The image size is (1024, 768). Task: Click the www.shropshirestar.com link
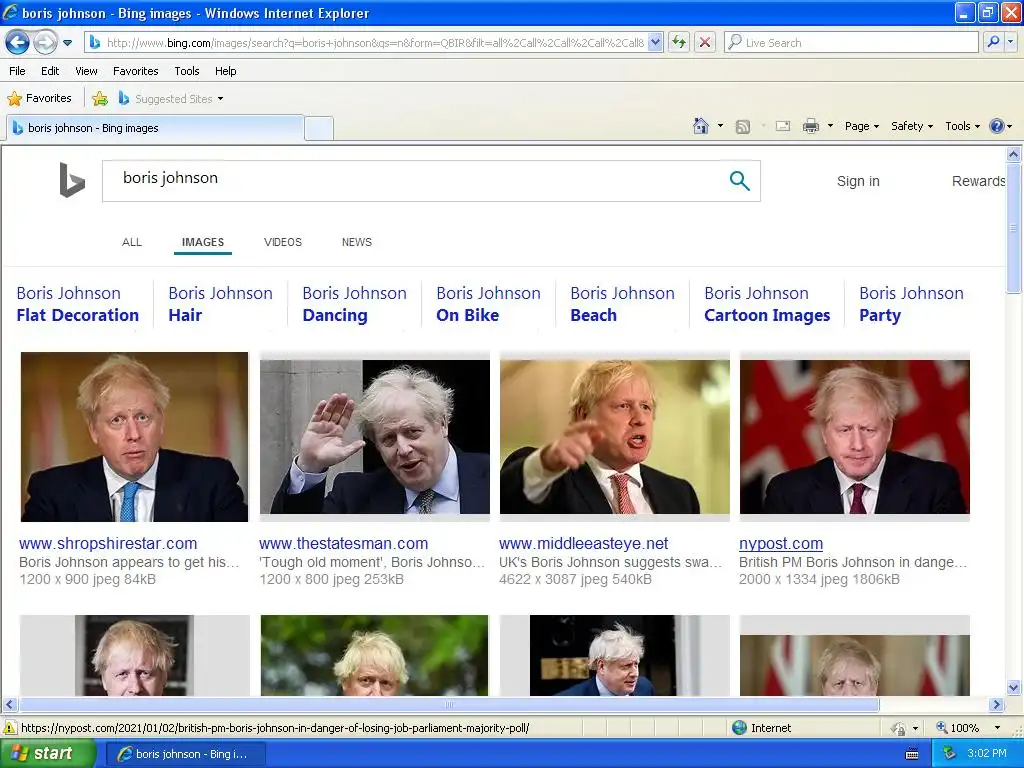coord(108,543)
